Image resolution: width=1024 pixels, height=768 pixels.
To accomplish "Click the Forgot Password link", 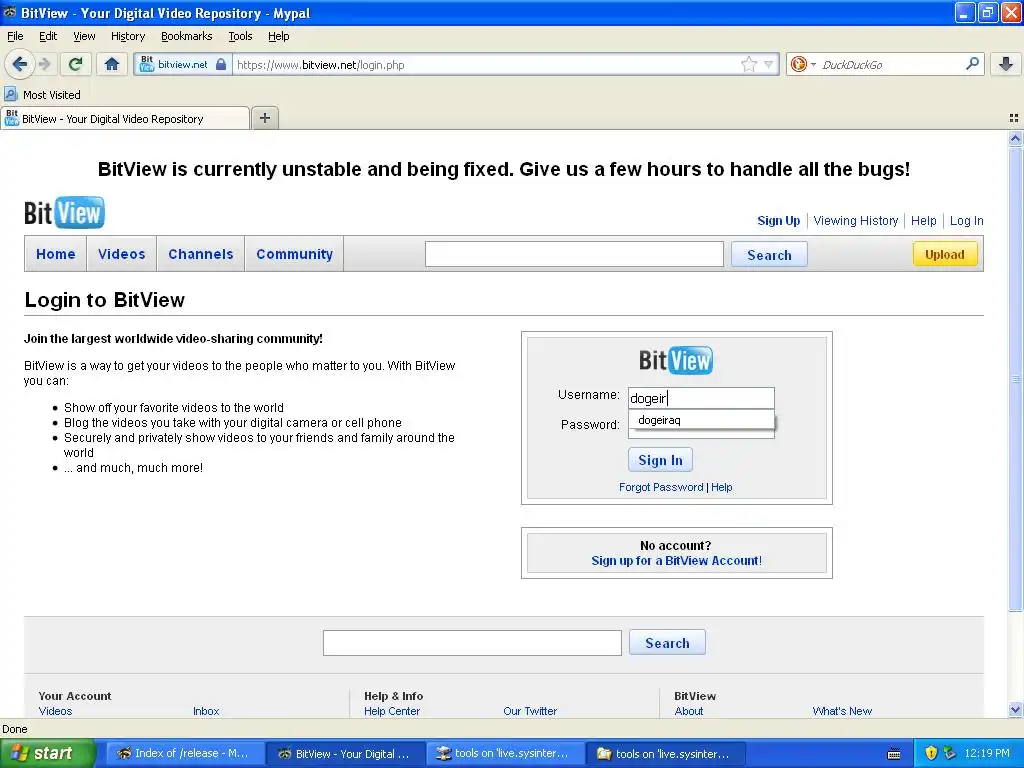I will click(661, 487).
